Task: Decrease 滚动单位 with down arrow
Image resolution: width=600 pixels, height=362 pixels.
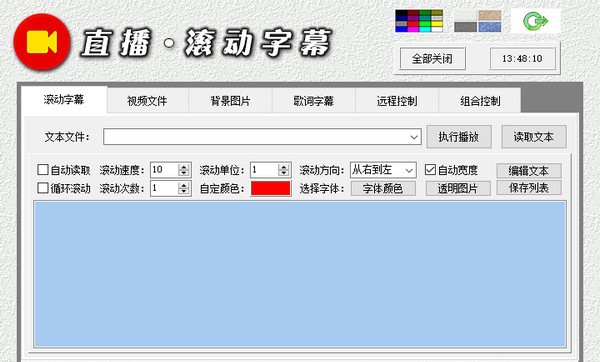Action: [284, 173]
